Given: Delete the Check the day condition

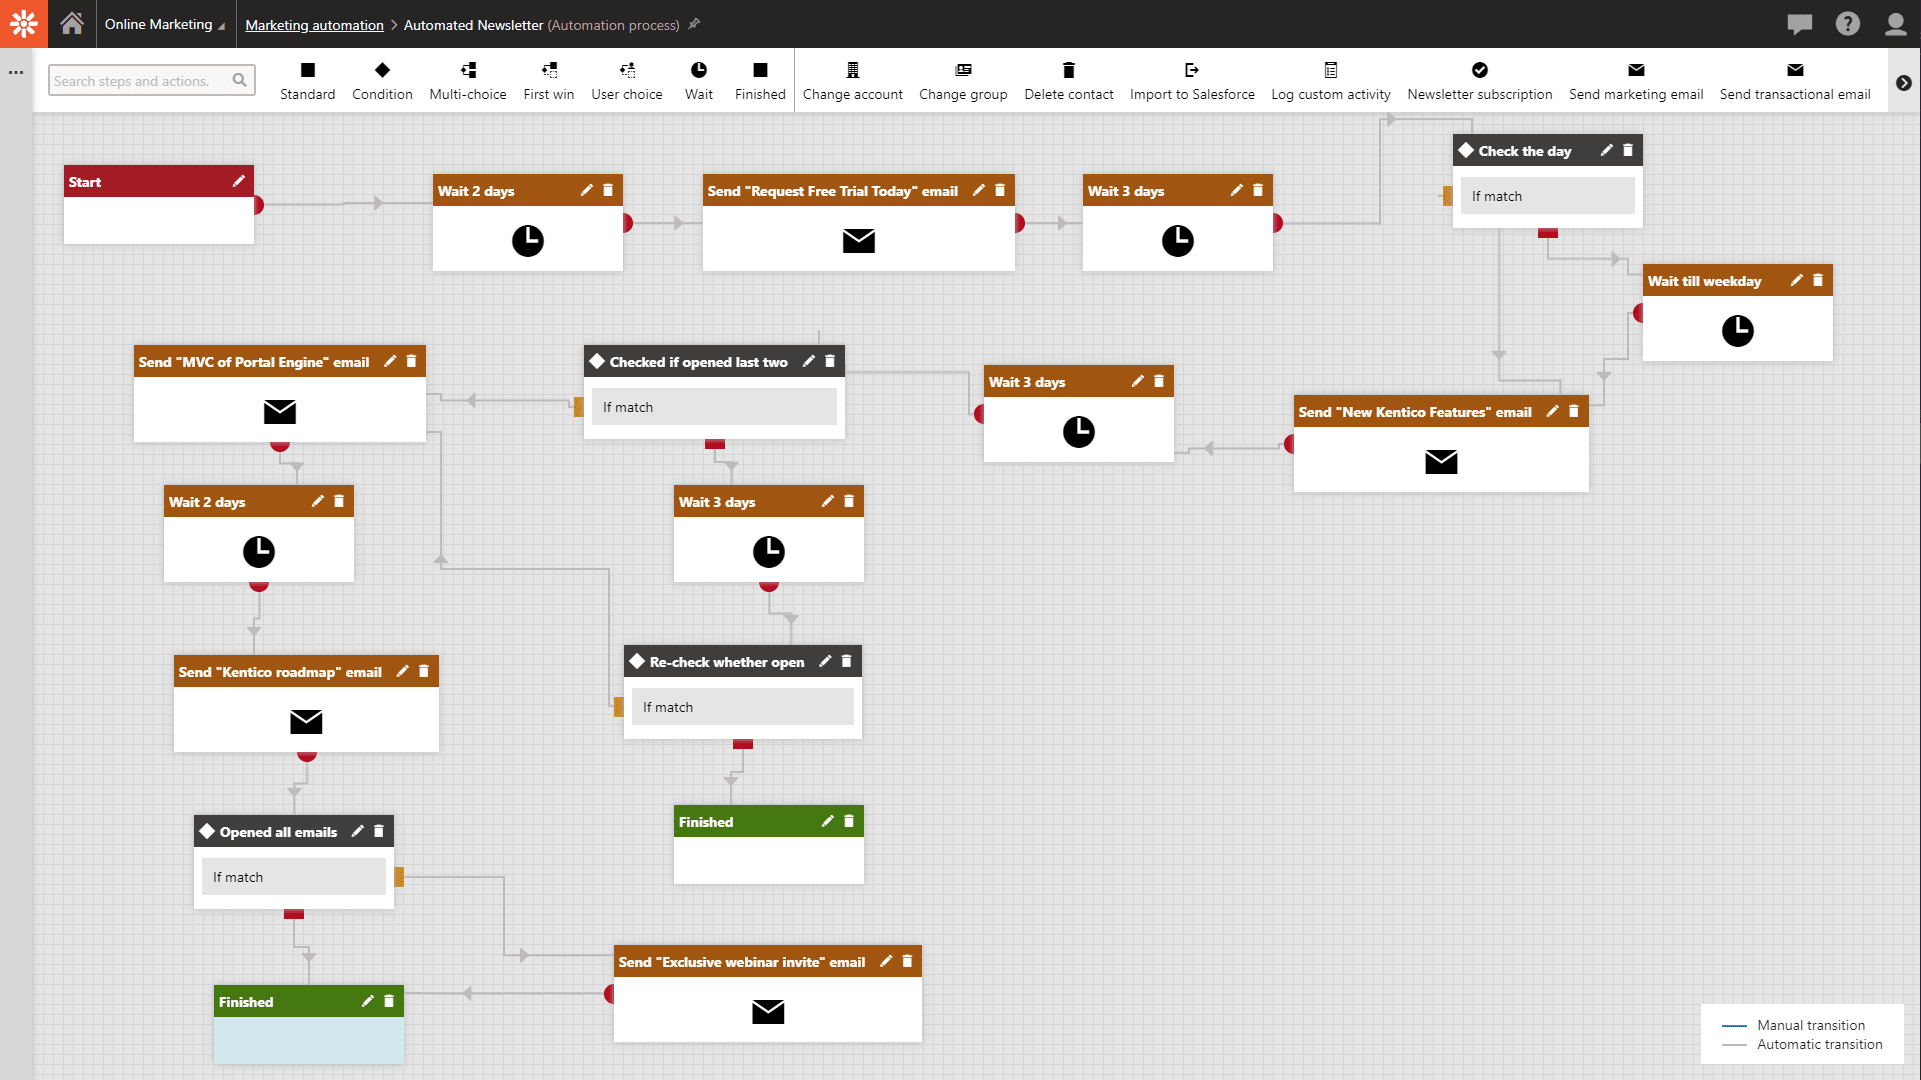Looking at the screenshot, I should pos(1628,150).
